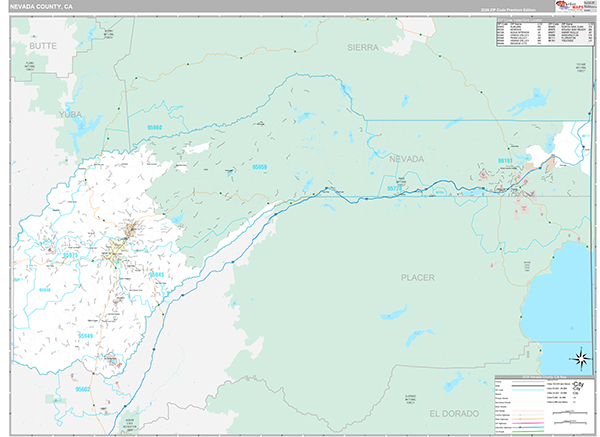Click ZIP code label 95728

tap(395, 188)
